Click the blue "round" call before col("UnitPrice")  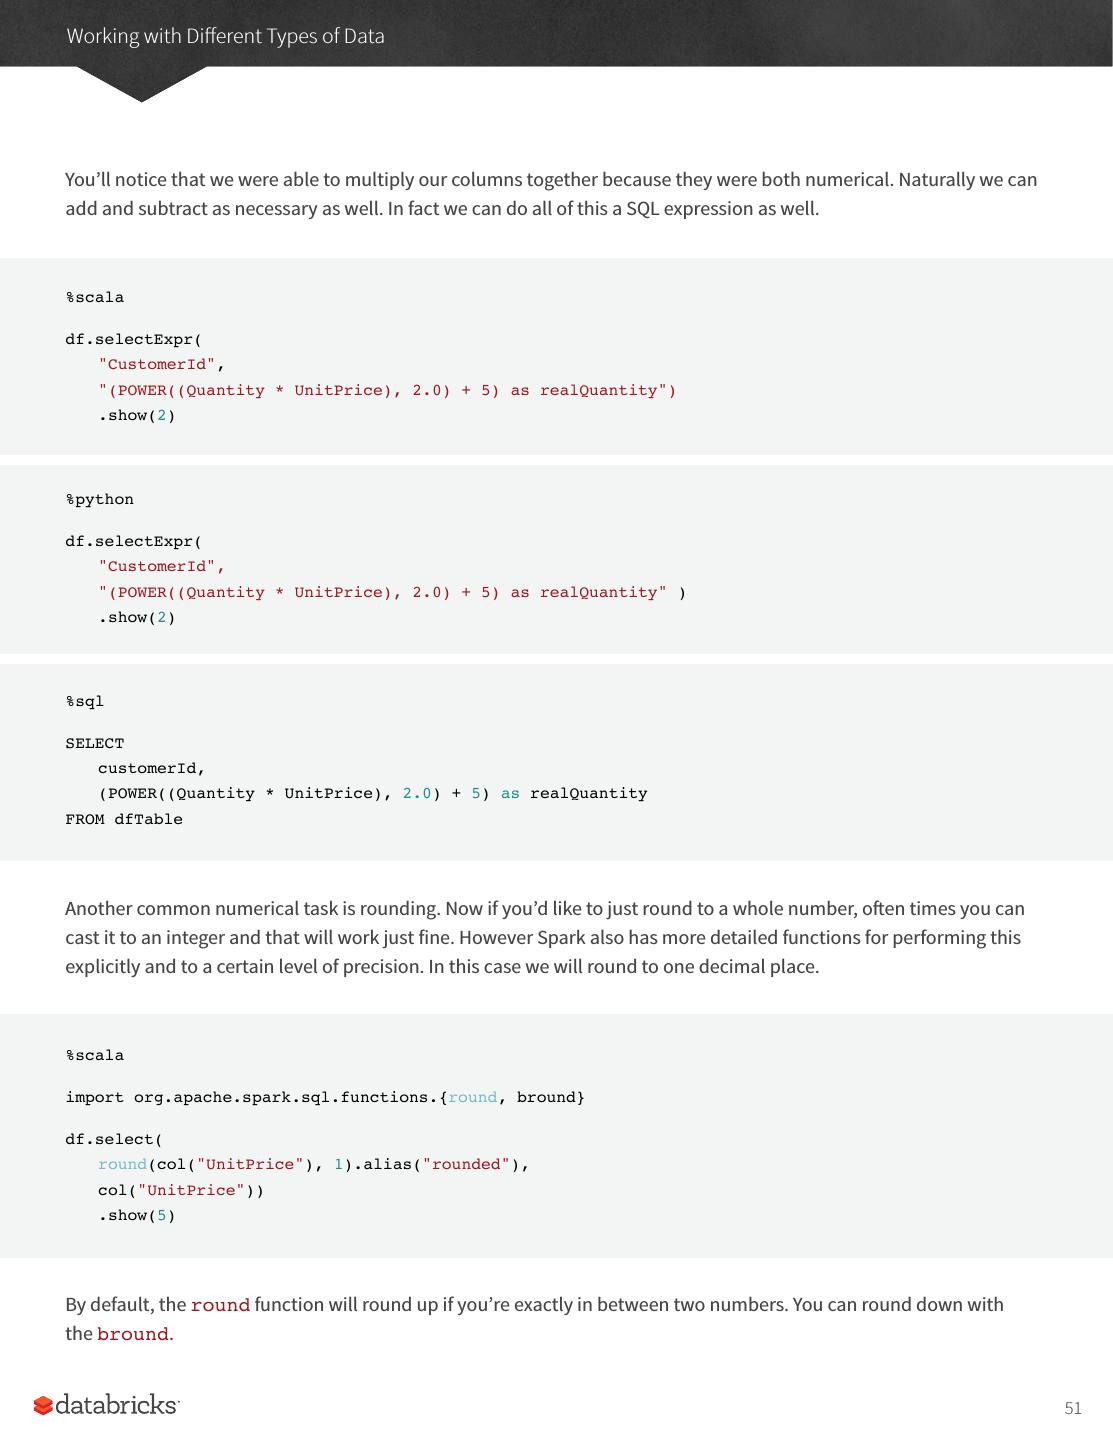tap(122, 1164)
